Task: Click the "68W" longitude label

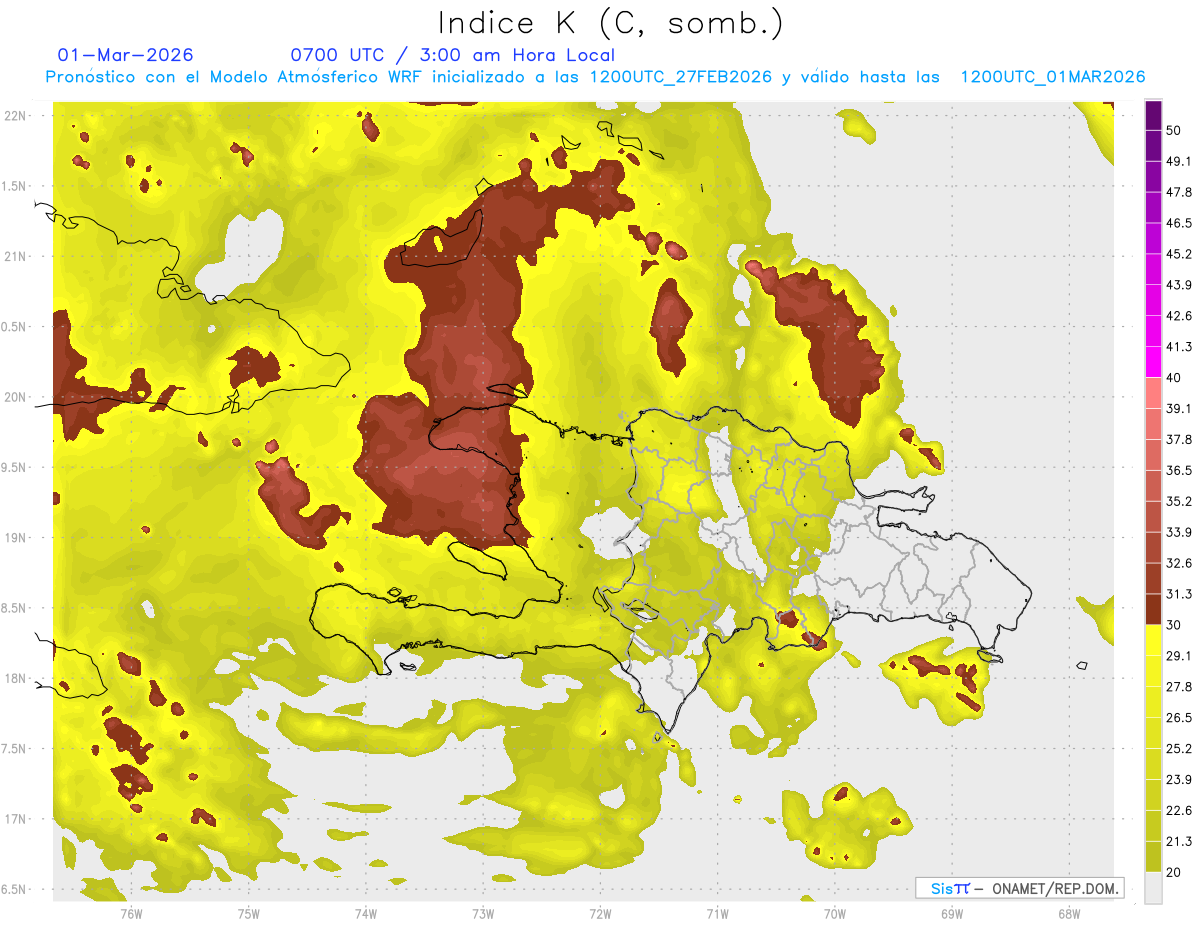Action: 1069,913
